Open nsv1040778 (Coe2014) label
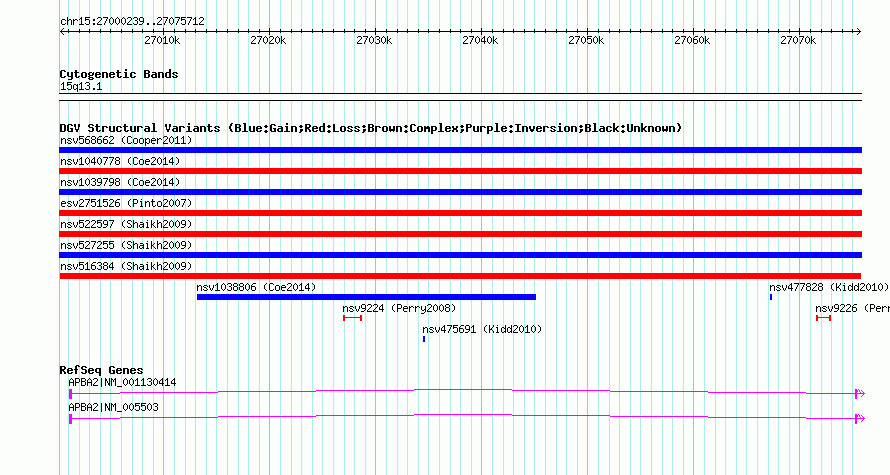 [x=120, y=161]
